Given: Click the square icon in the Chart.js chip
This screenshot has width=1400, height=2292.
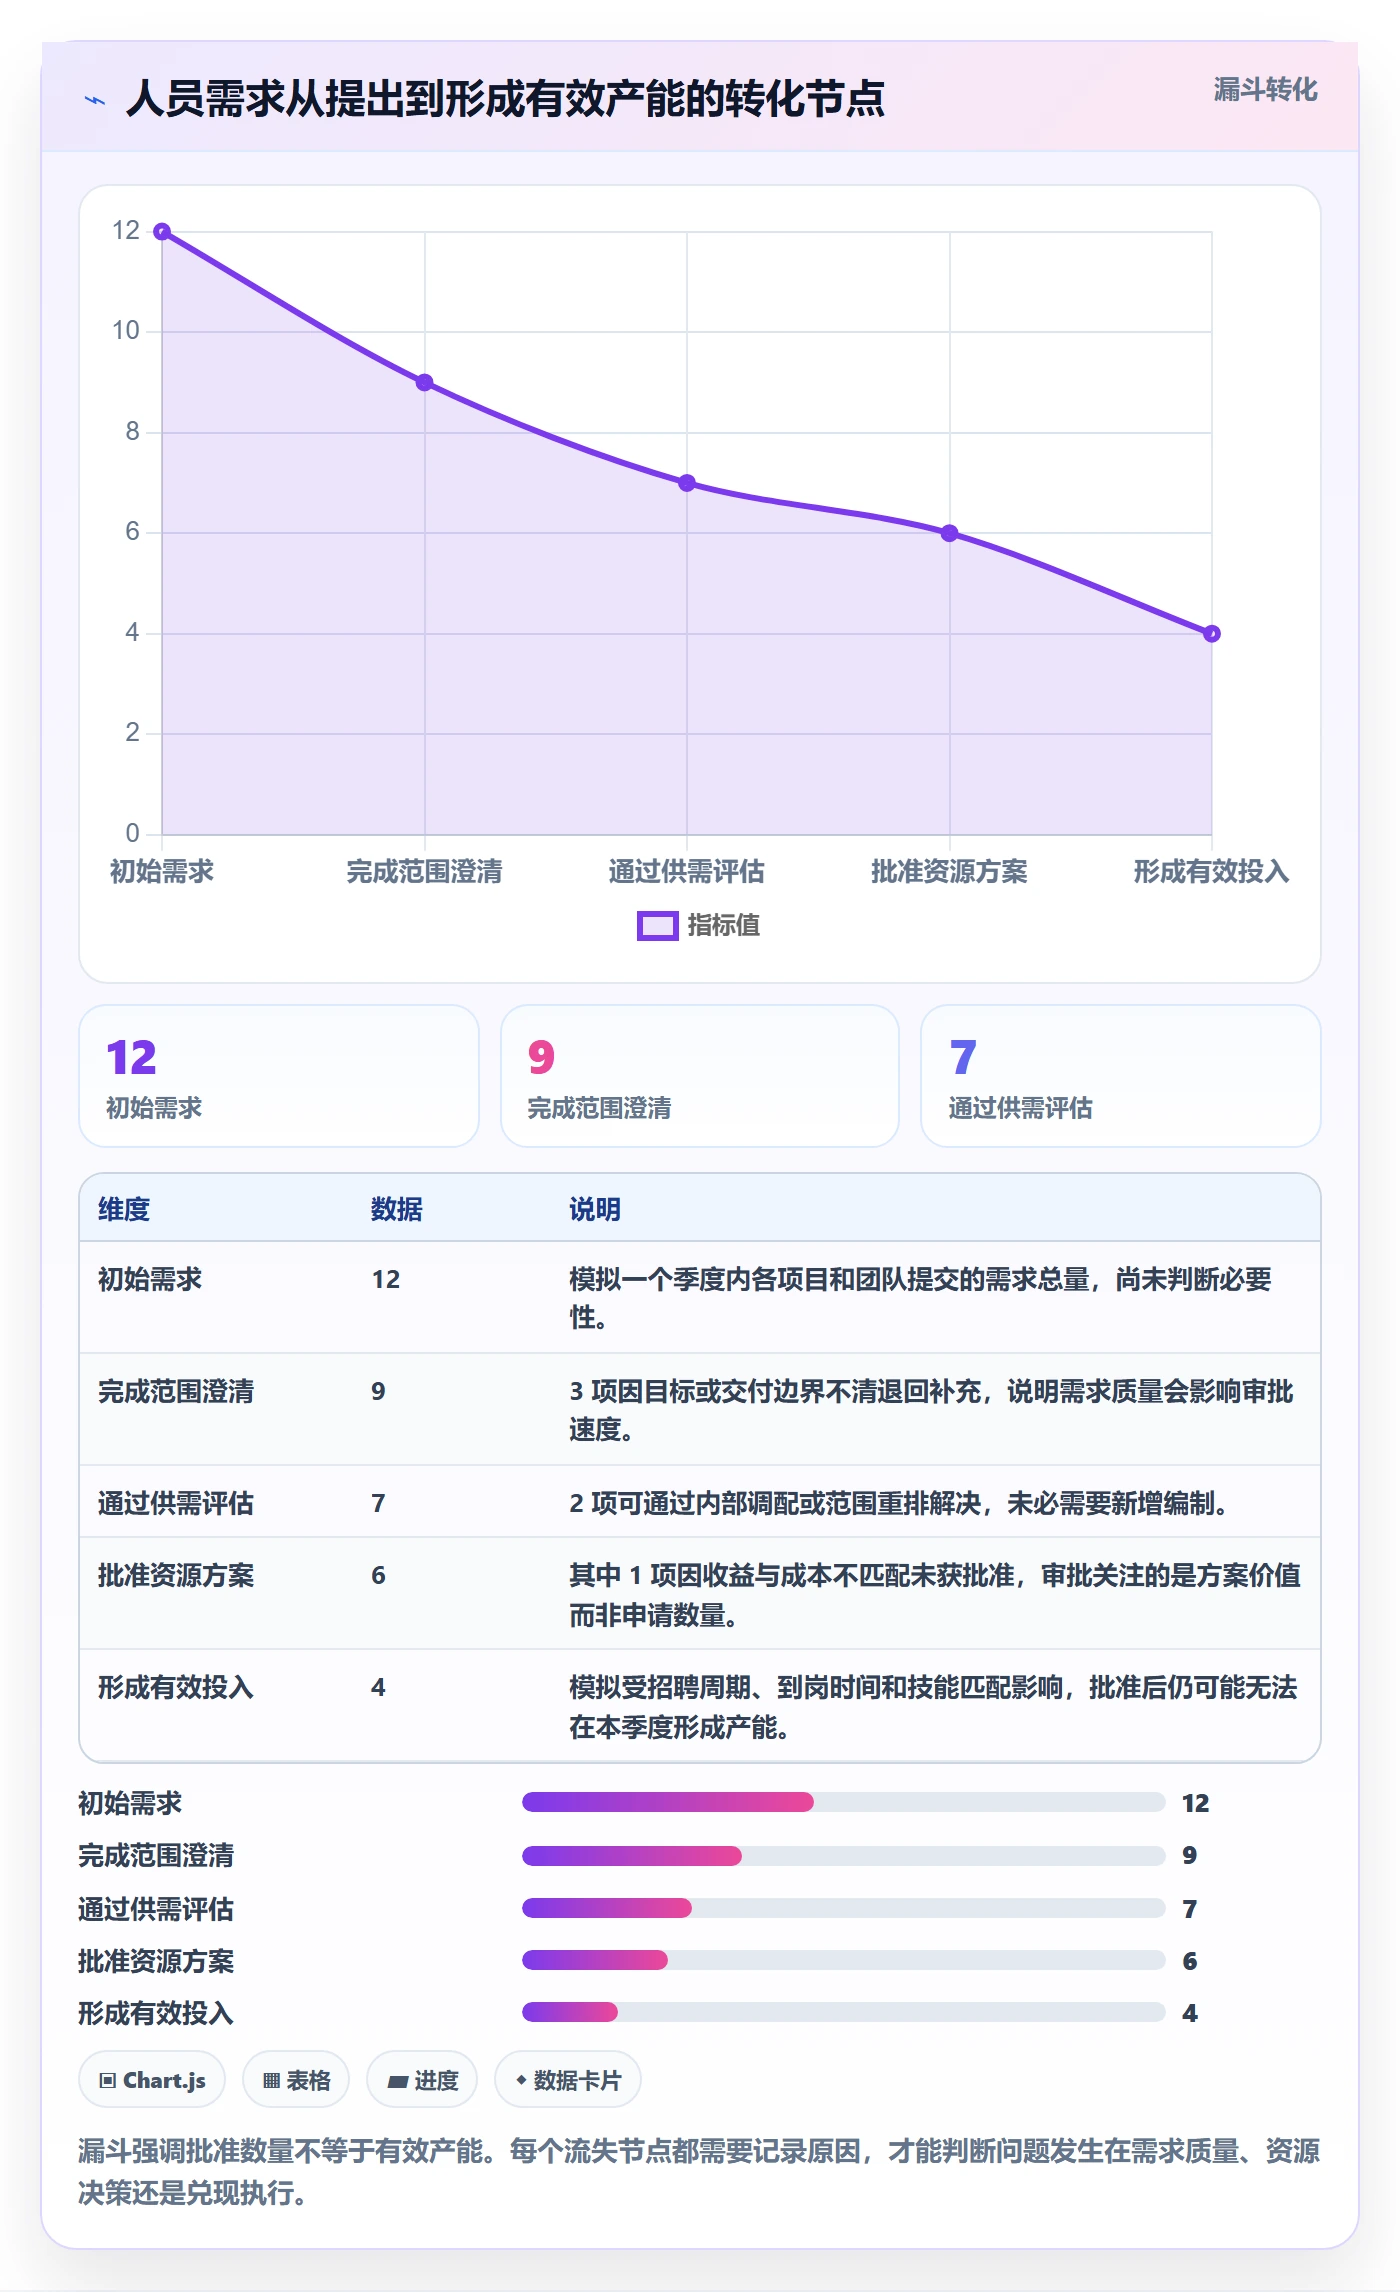Looking at the screenshot, I should 108,2081.
